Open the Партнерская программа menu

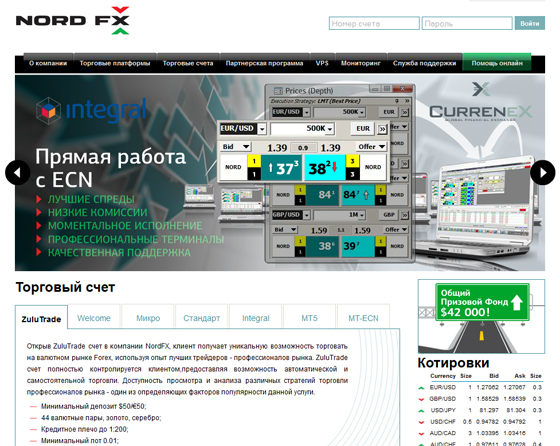[264, 63]
